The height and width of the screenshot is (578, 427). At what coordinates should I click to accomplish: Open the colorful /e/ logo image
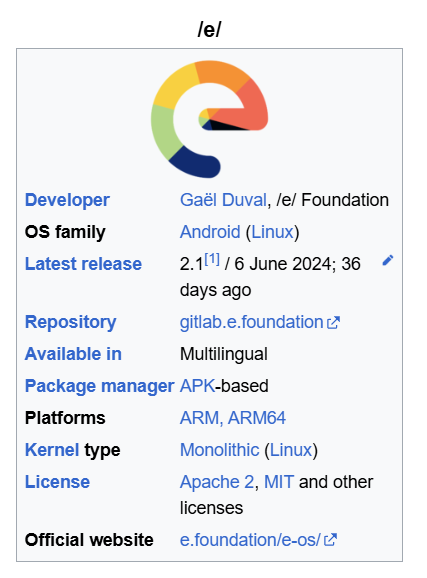pyautogui.click(x=209, y=119)
